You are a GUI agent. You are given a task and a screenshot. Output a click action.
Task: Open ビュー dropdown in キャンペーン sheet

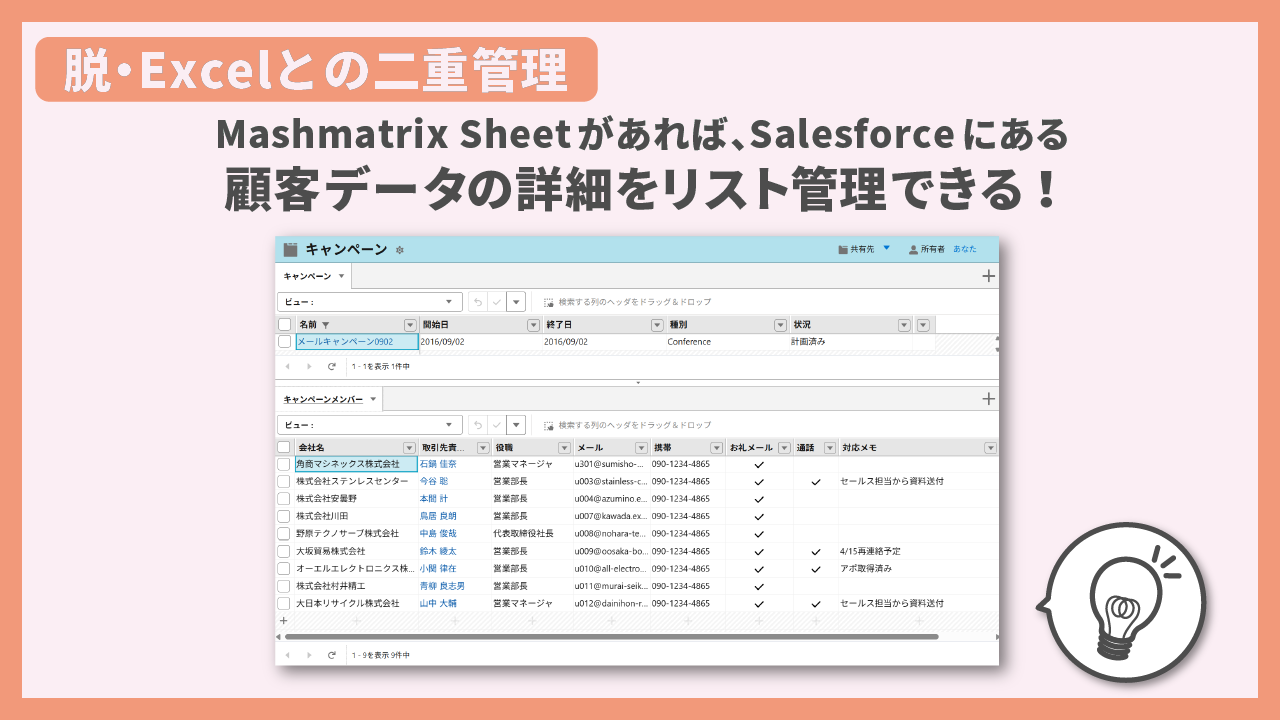[x=370, y=302]
